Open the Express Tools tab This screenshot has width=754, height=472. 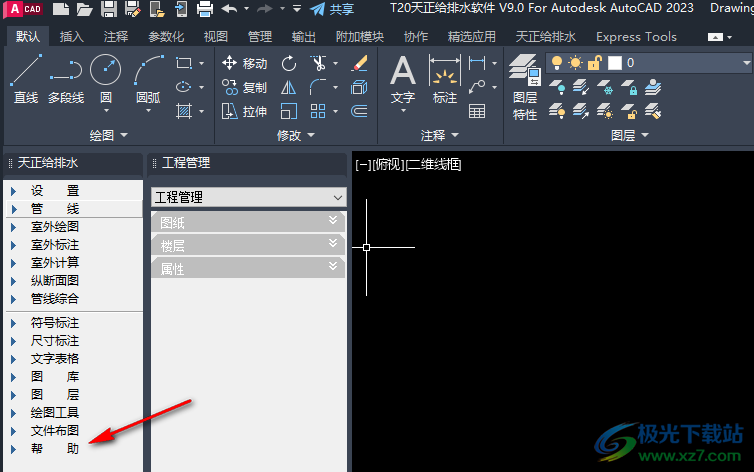[636, 37]
